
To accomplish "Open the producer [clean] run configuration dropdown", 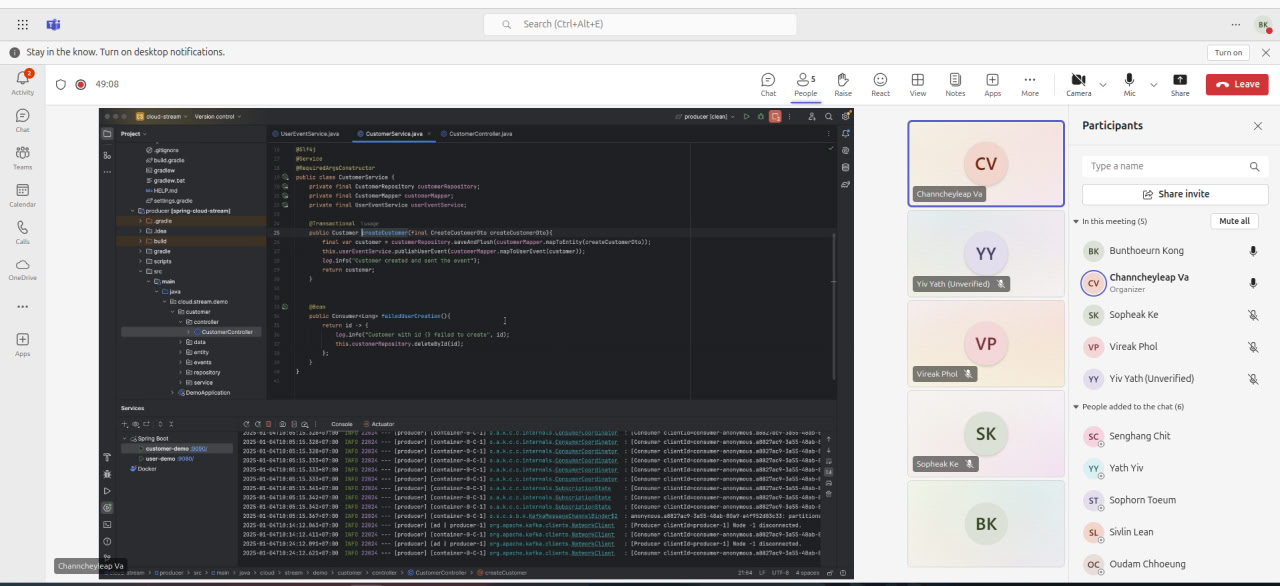I will pos(706,117).
